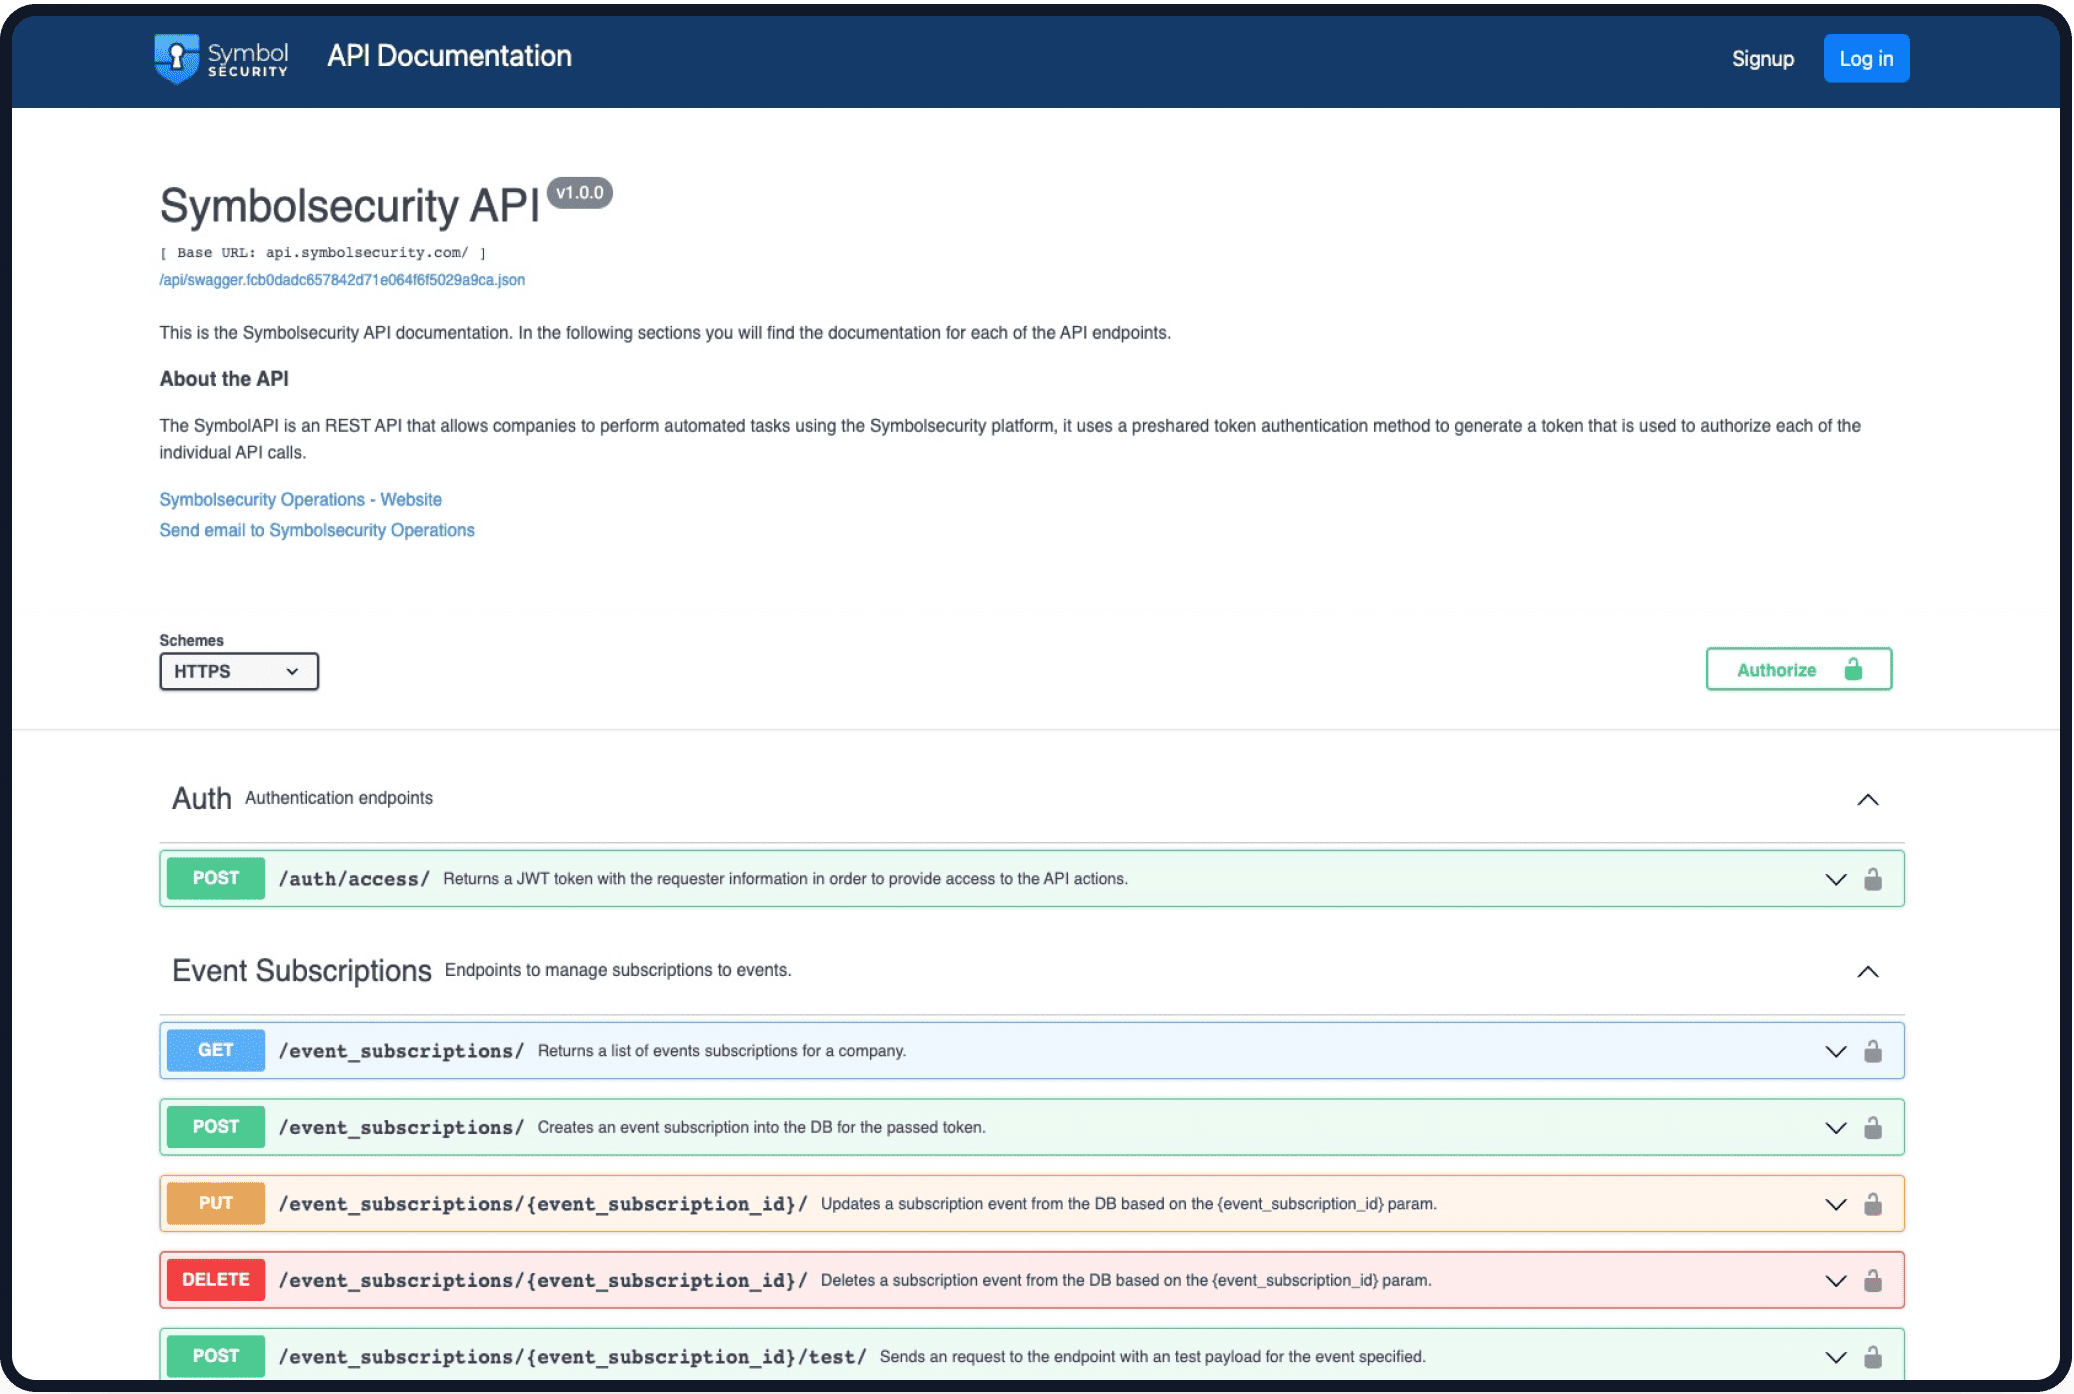2074x1394 pixels.
Task: Collapse the Auth section chevron
Action: point(1867,799)
